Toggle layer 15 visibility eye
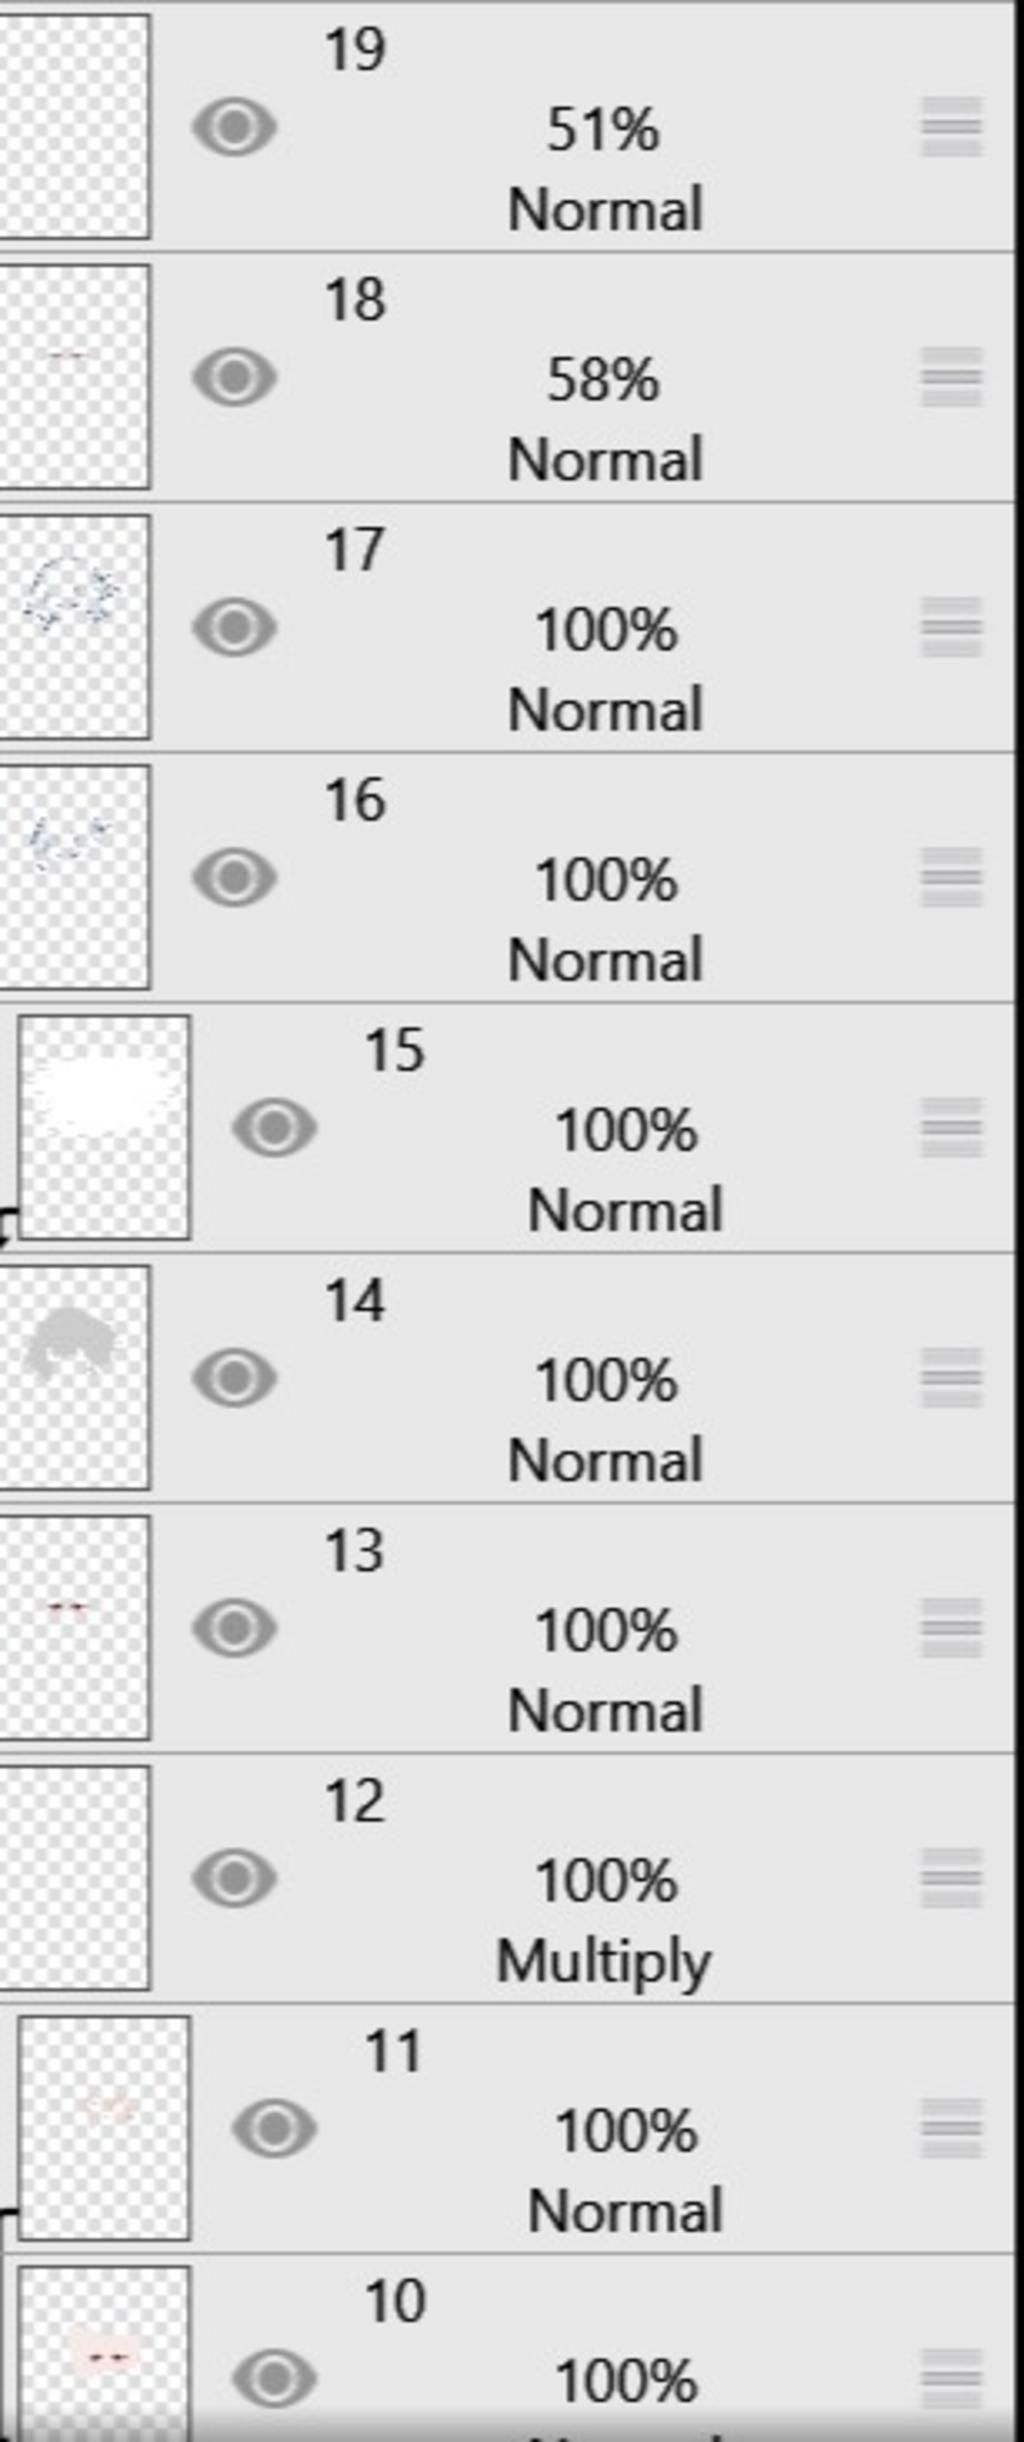This screenshot has height=2442, width=1024. 274,1128
